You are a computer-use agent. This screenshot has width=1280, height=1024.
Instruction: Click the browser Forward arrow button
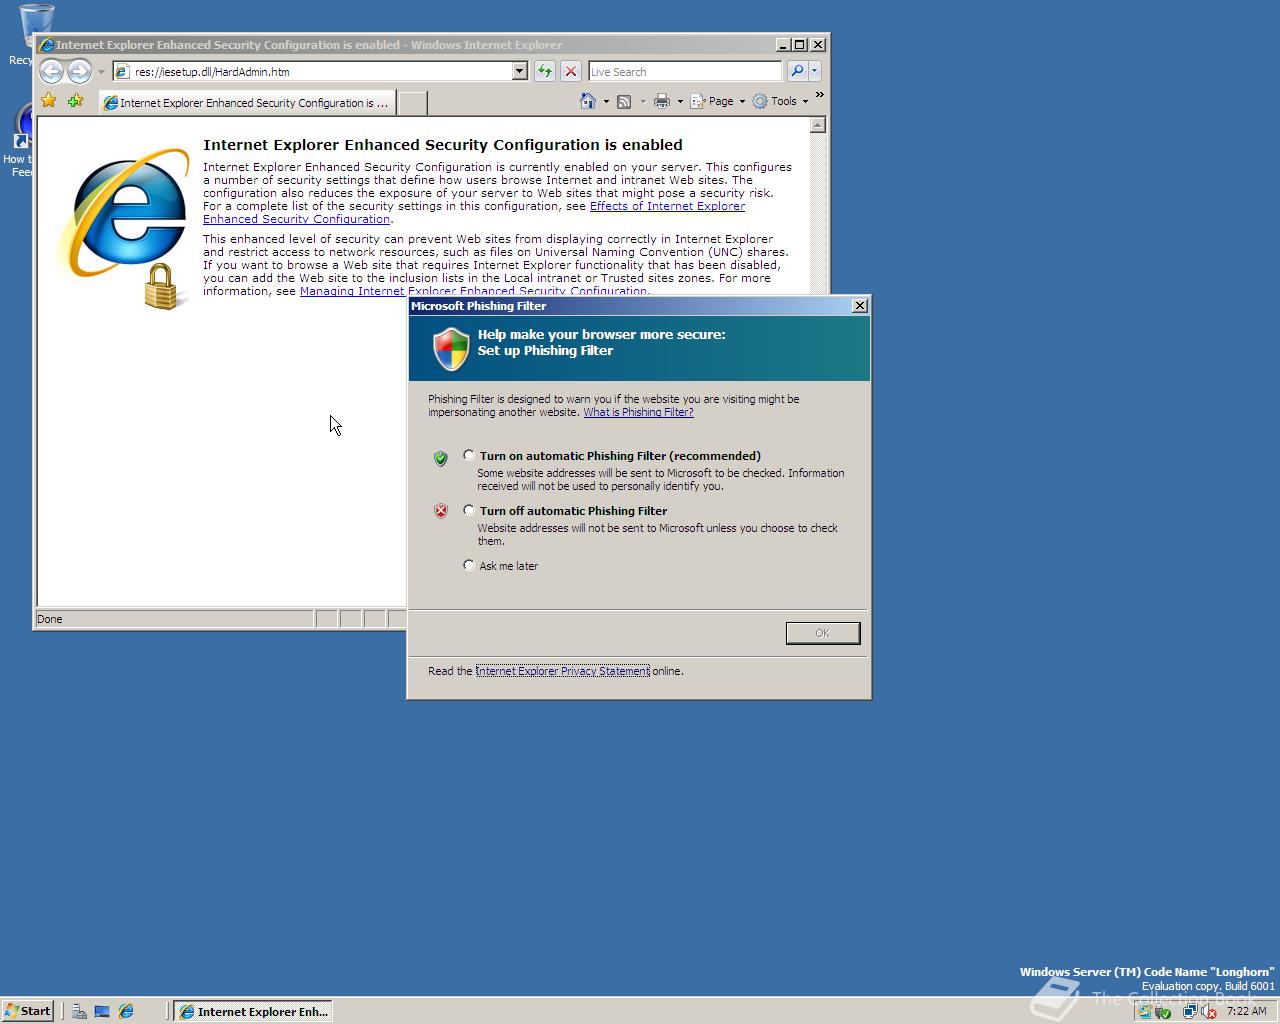click(79, 71)
